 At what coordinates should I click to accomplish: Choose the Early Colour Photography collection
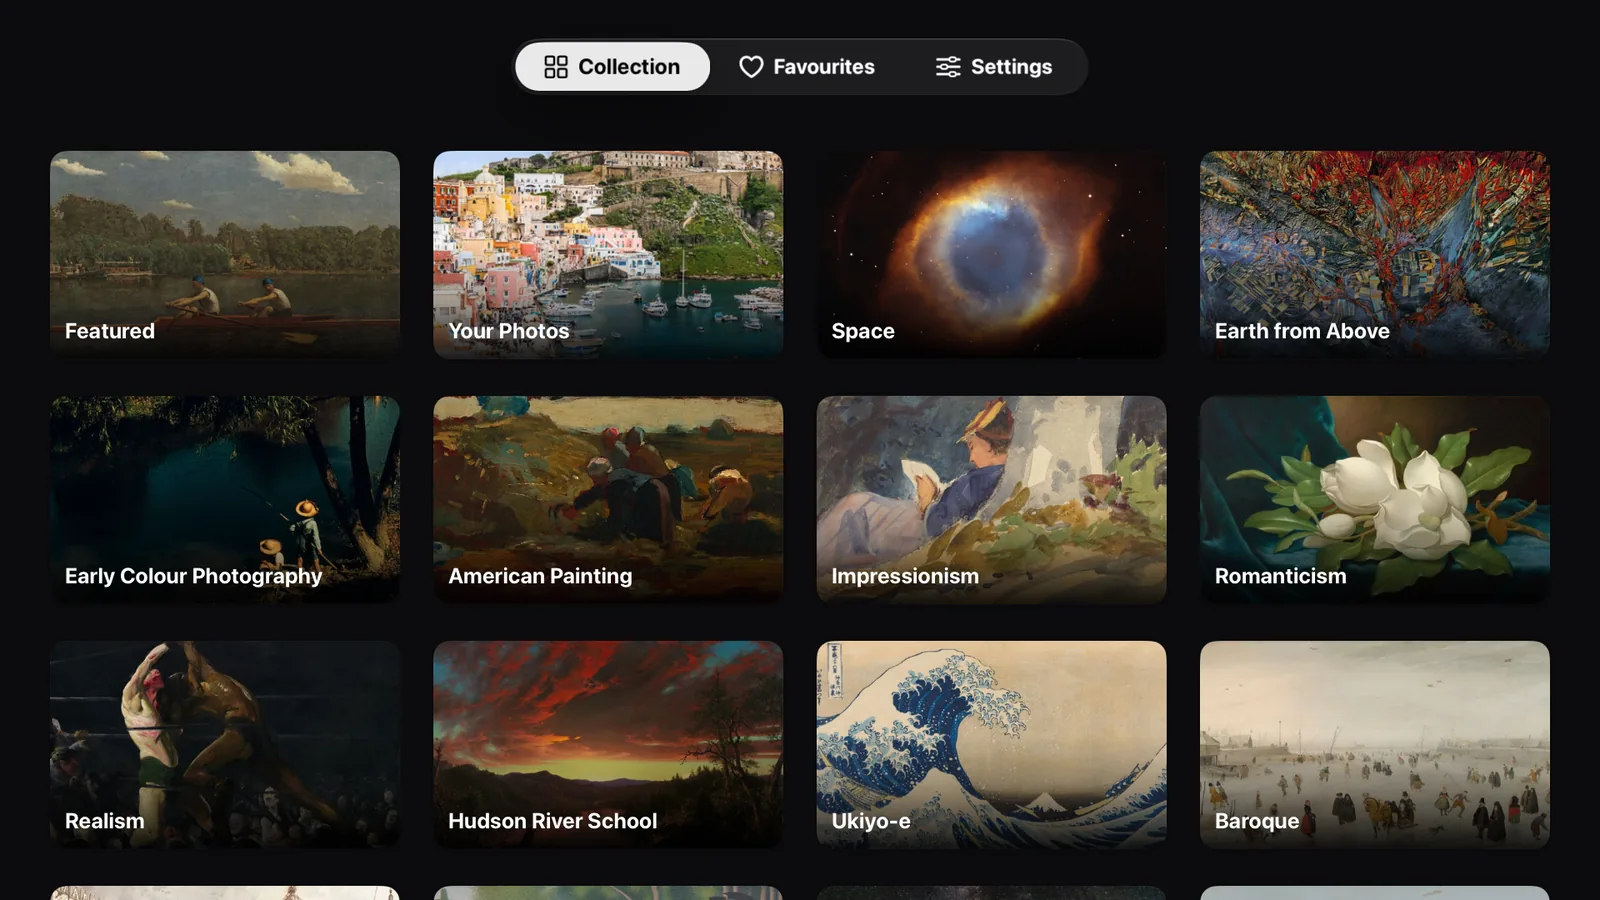coord(225,500)
